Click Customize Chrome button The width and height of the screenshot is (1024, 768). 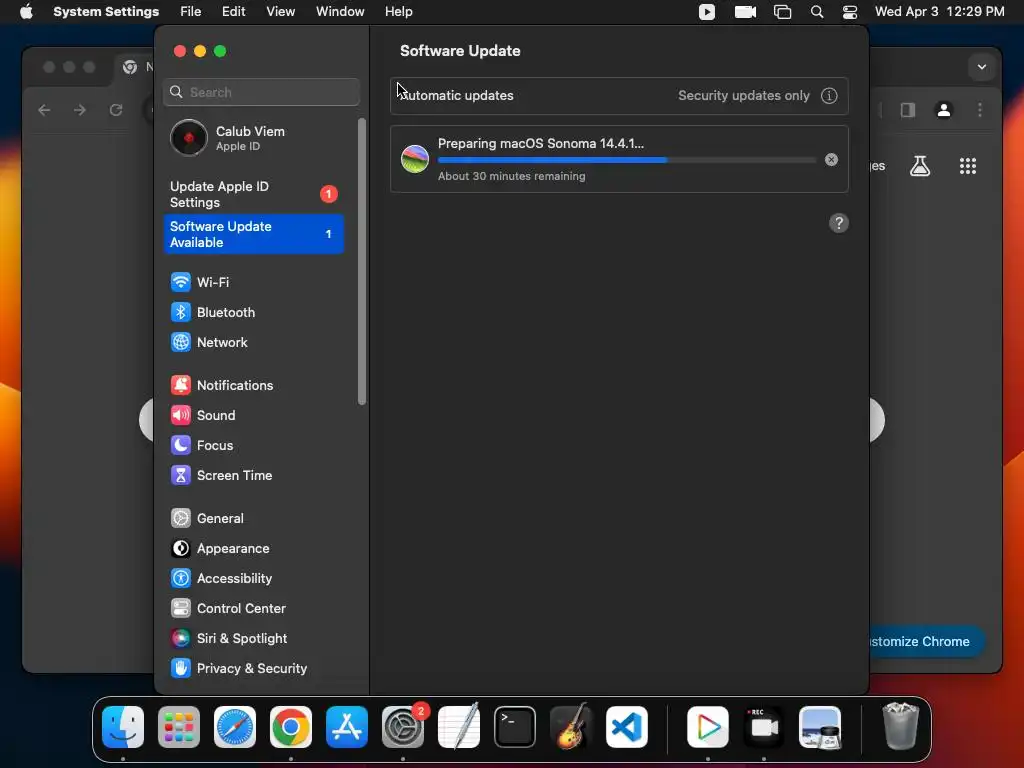coord(927,641)
